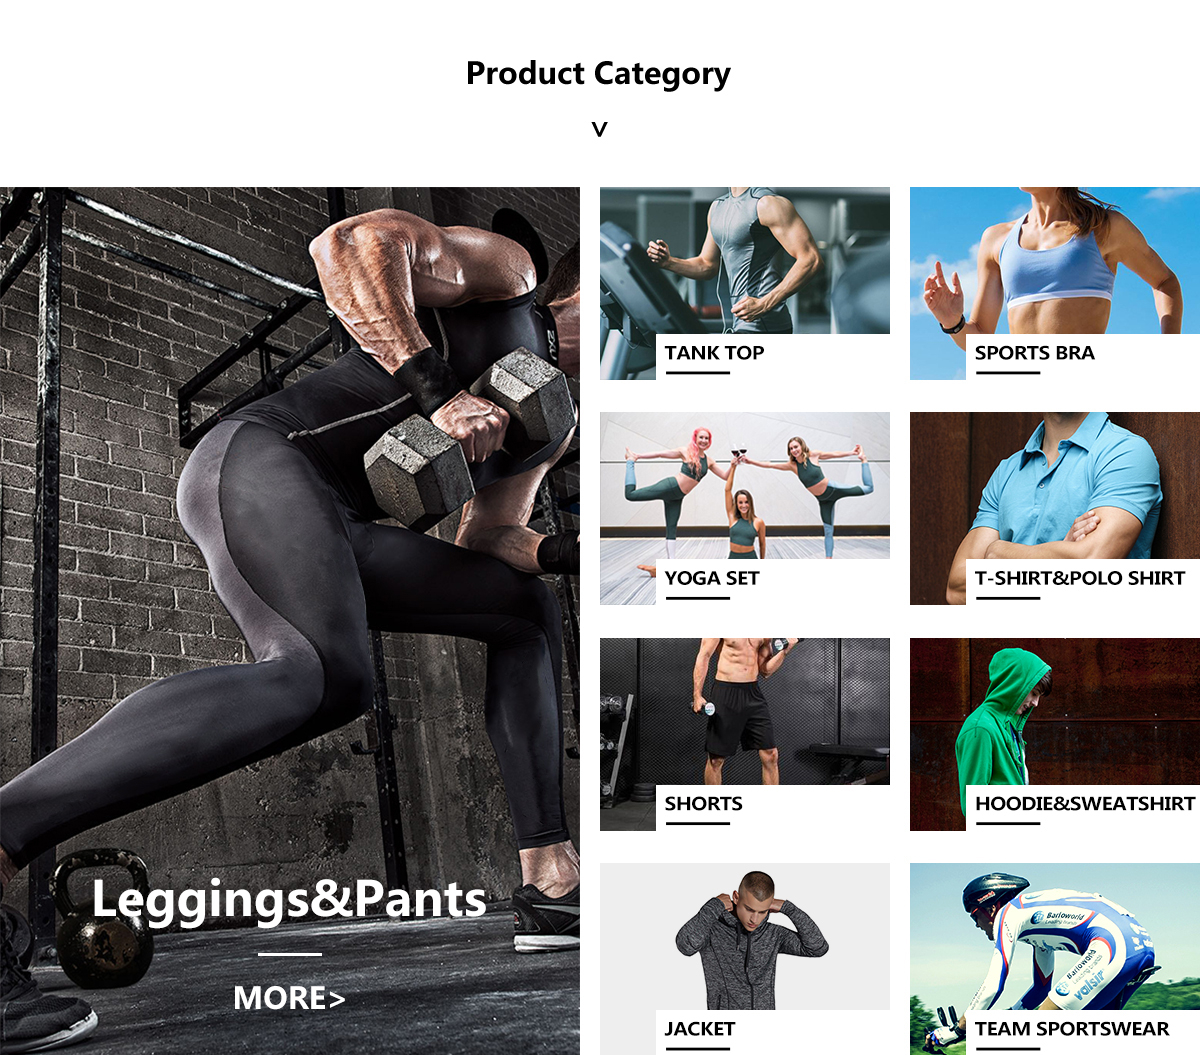Open the SPORTS BRA category label
The image size is (1200, 1055).
click(x=1034, y=352)
